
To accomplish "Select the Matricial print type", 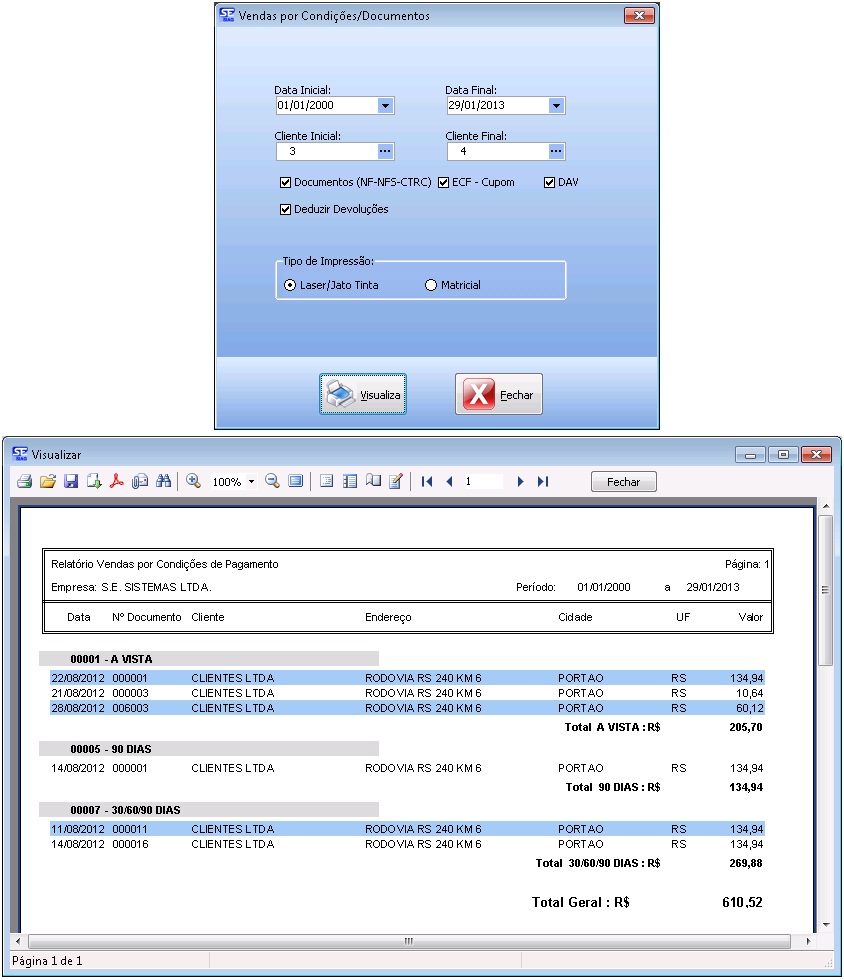I will point(432,285).
